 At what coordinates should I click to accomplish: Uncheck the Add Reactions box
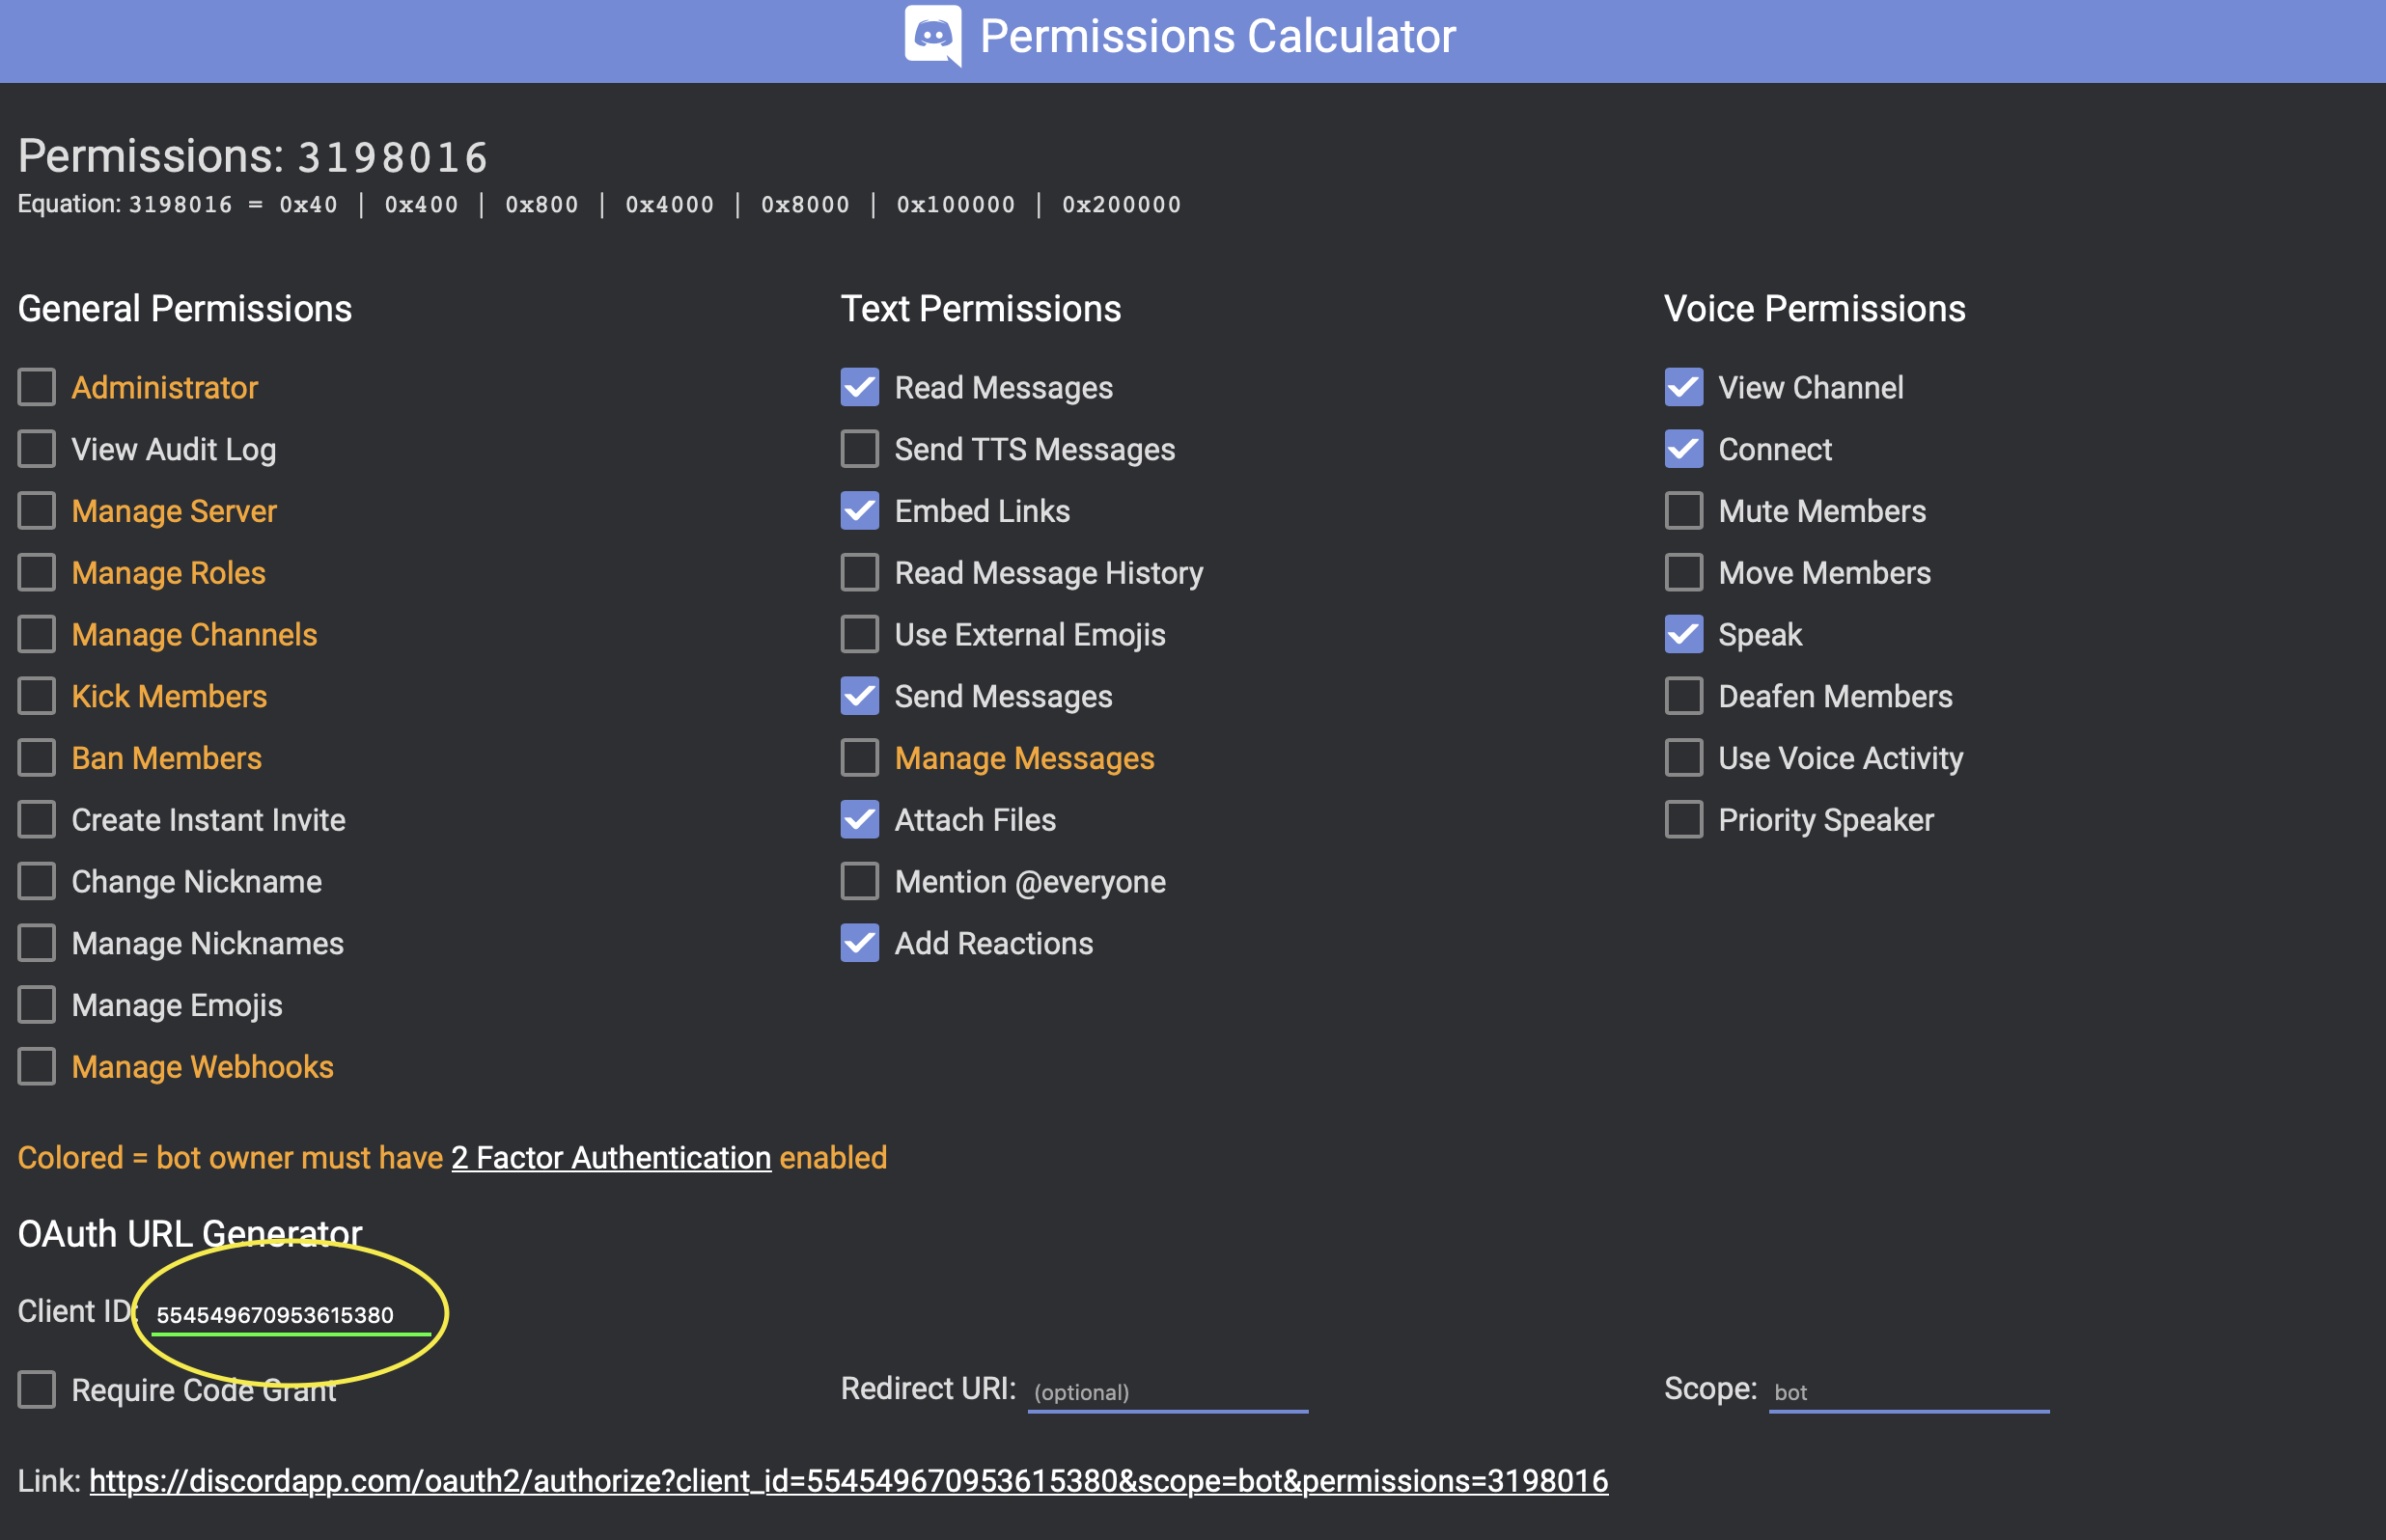click(859, 943)
